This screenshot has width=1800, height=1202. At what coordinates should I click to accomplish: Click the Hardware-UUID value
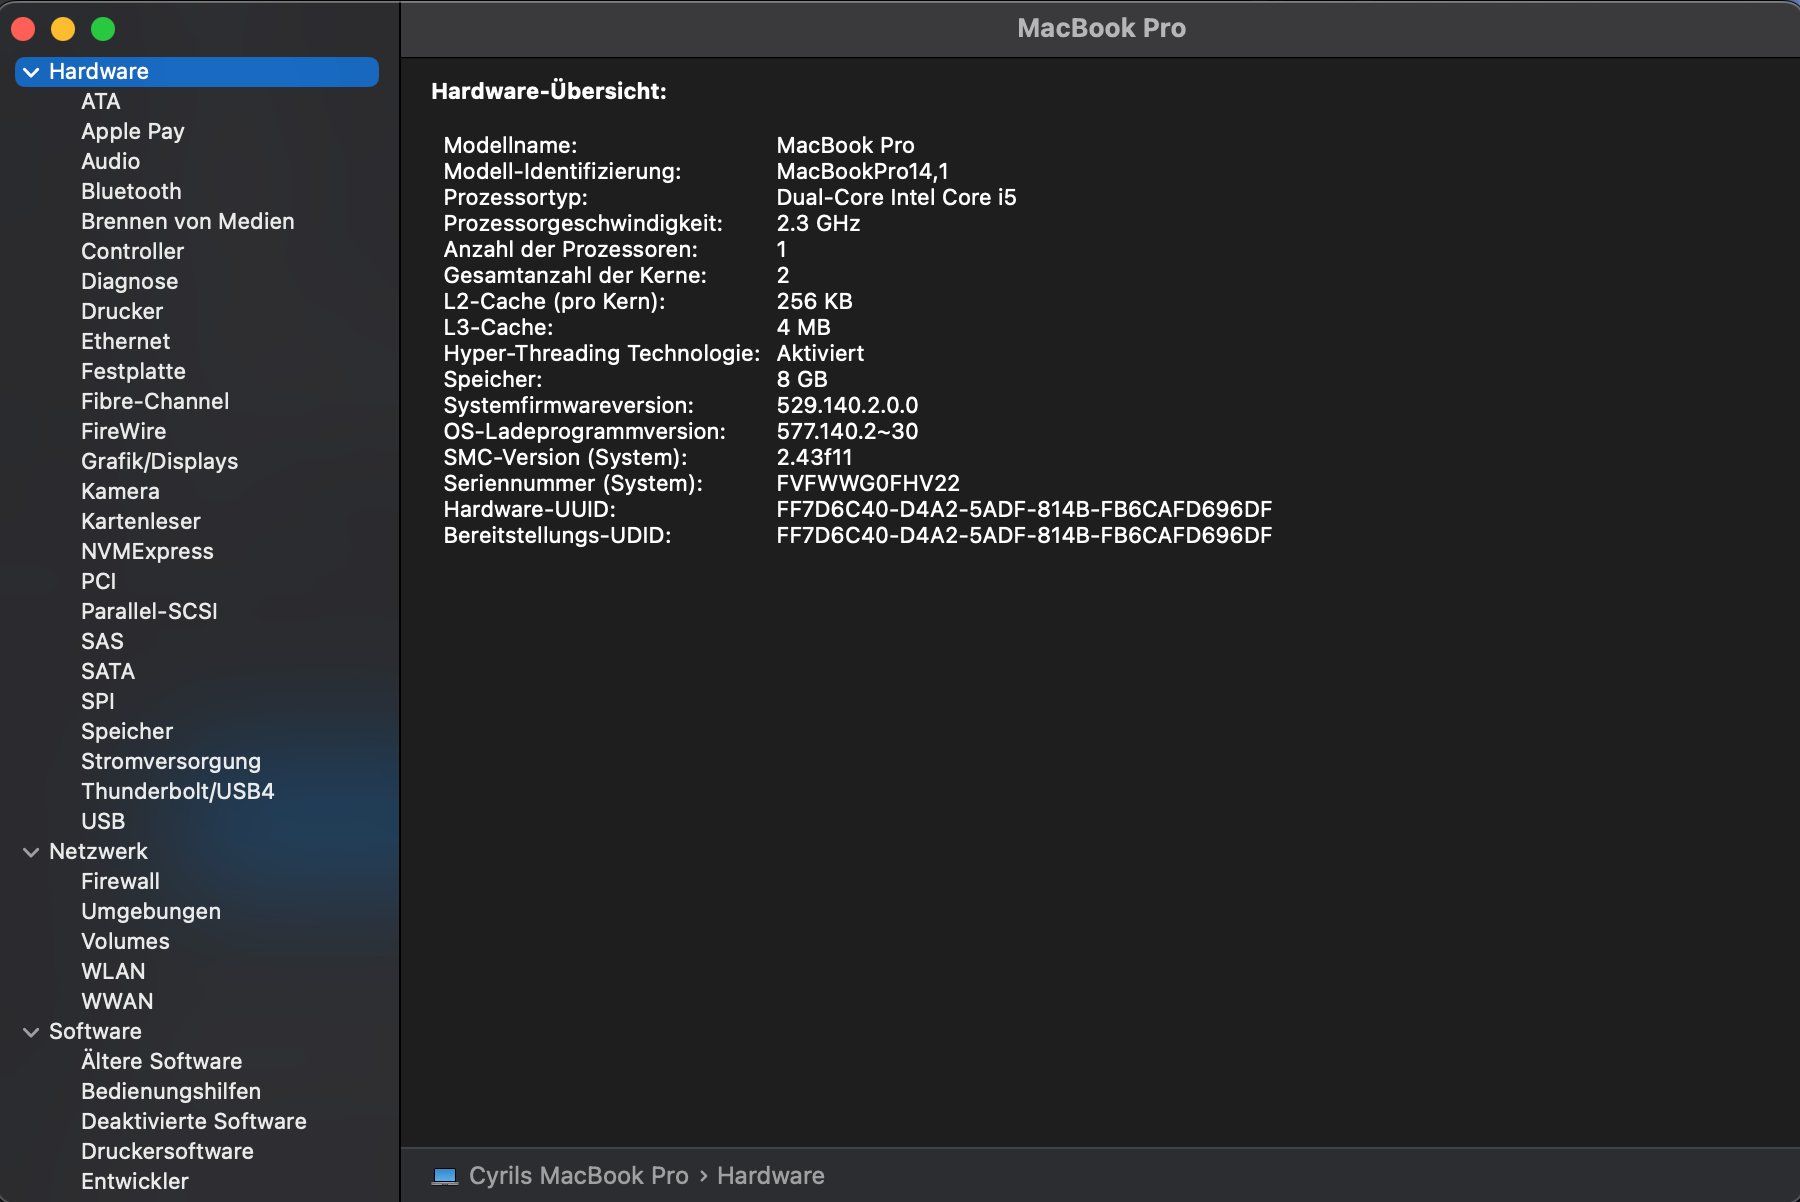click(1024, 510)
